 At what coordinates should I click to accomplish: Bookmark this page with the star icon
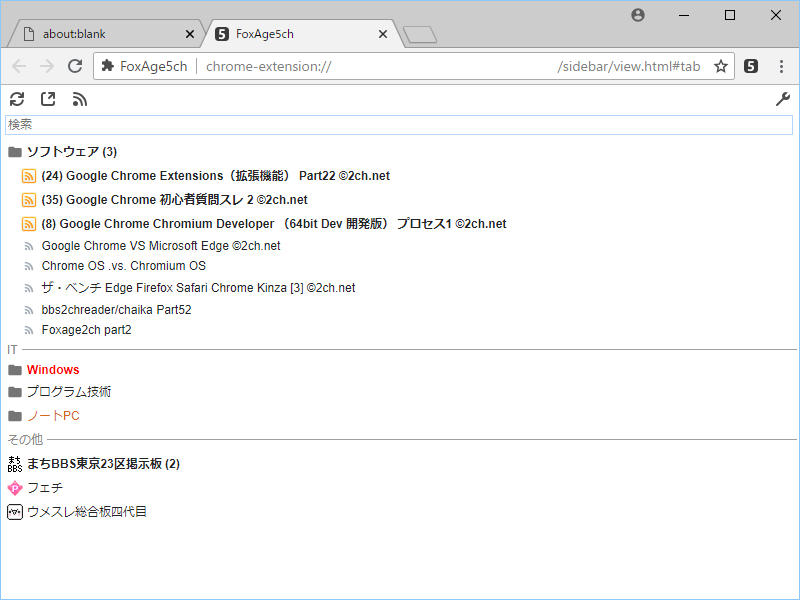point(720,66)
